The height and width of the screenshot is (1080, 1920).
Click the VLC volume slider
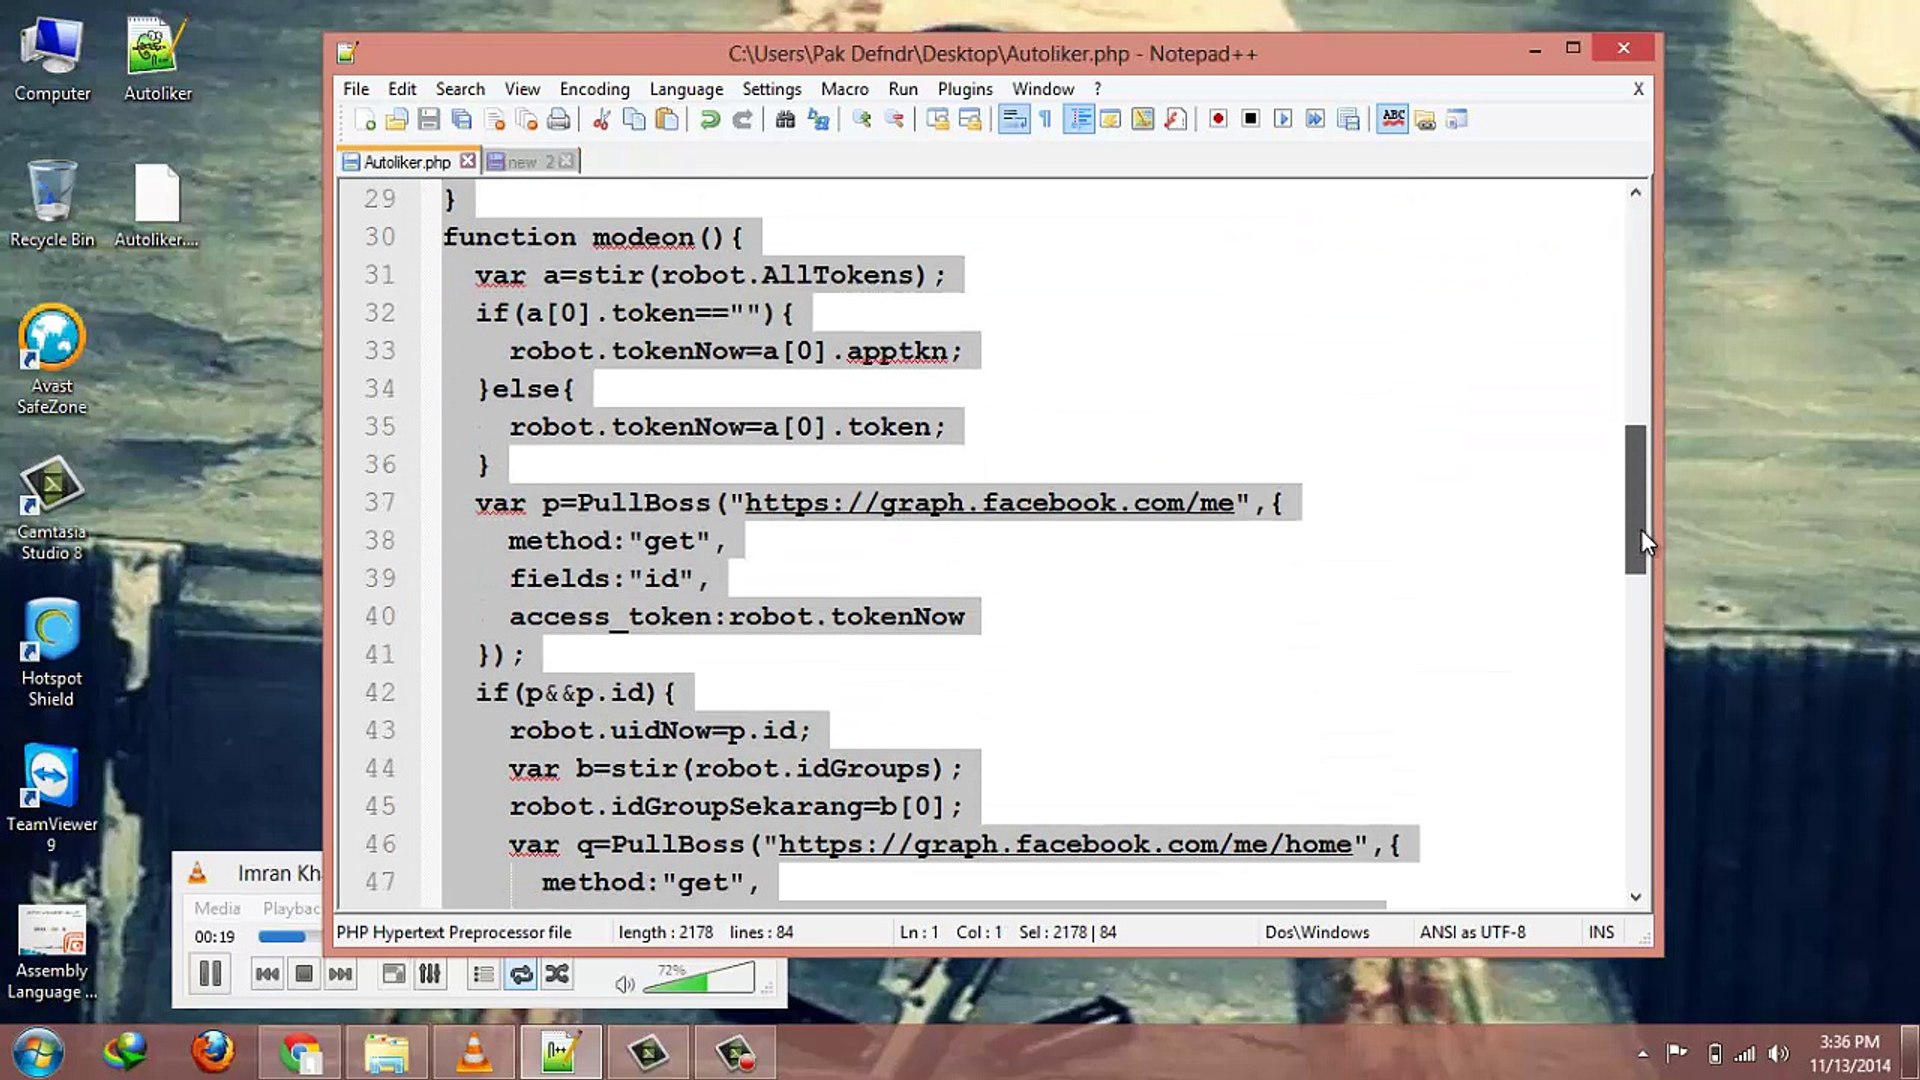[698, 978]
